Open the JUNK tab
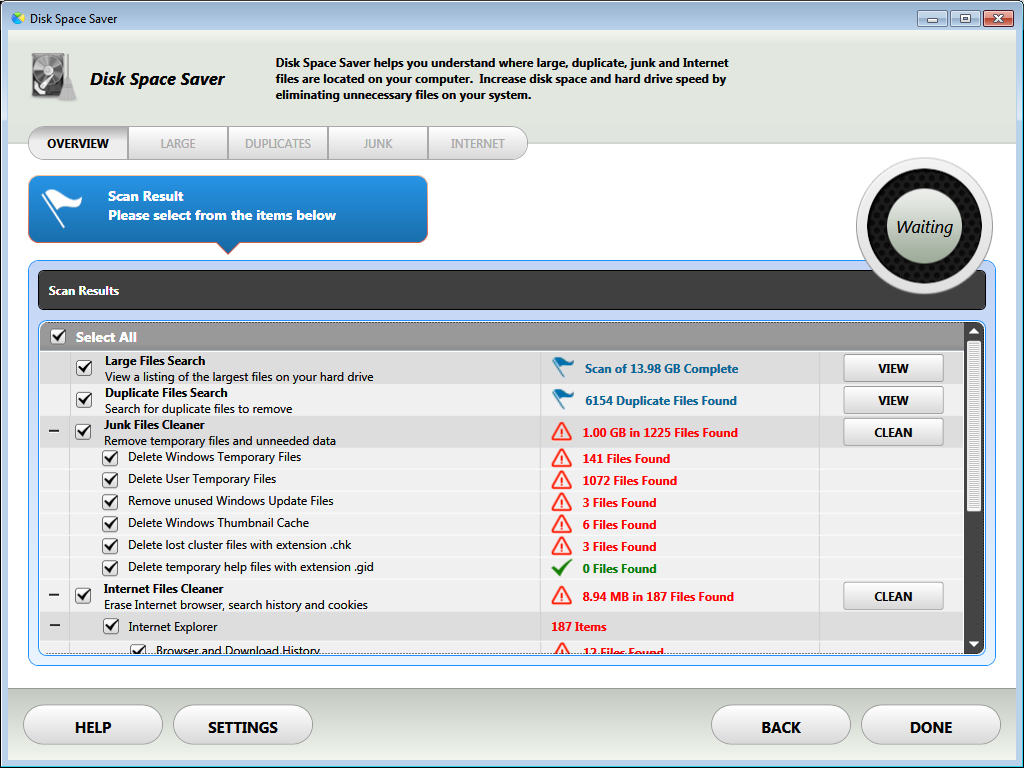Viewport: 1024px width, 768px height. click(x=378, y=143)
